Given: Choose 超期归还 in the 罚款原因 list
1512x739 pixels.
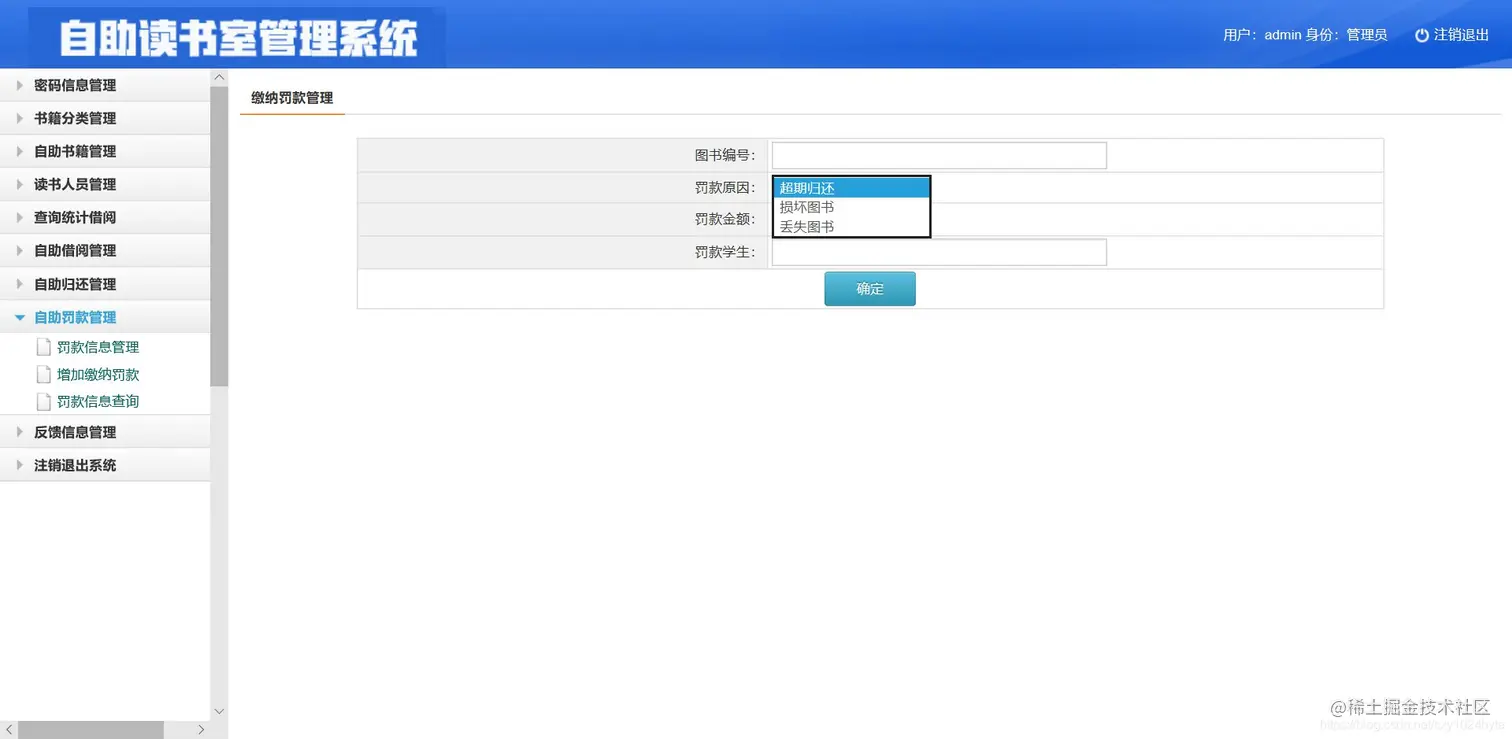Looking at the screenshot, I should click(851, 188).
